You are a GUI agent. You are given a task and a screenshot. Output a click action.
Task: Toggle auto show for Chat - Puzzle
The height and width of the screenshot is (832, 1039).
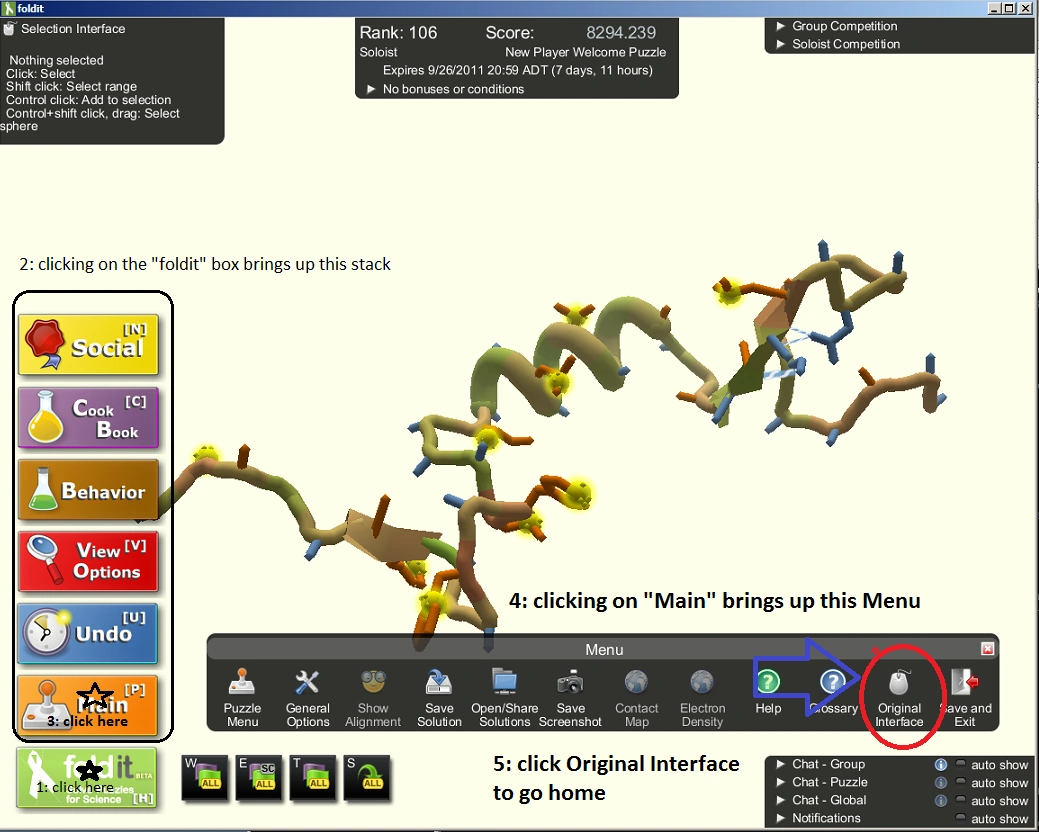click(960, 782)
